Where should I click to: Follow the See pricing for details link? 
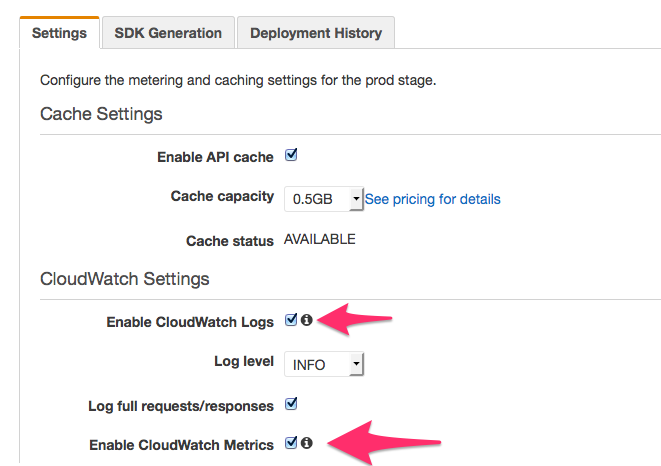pos(432,199)
